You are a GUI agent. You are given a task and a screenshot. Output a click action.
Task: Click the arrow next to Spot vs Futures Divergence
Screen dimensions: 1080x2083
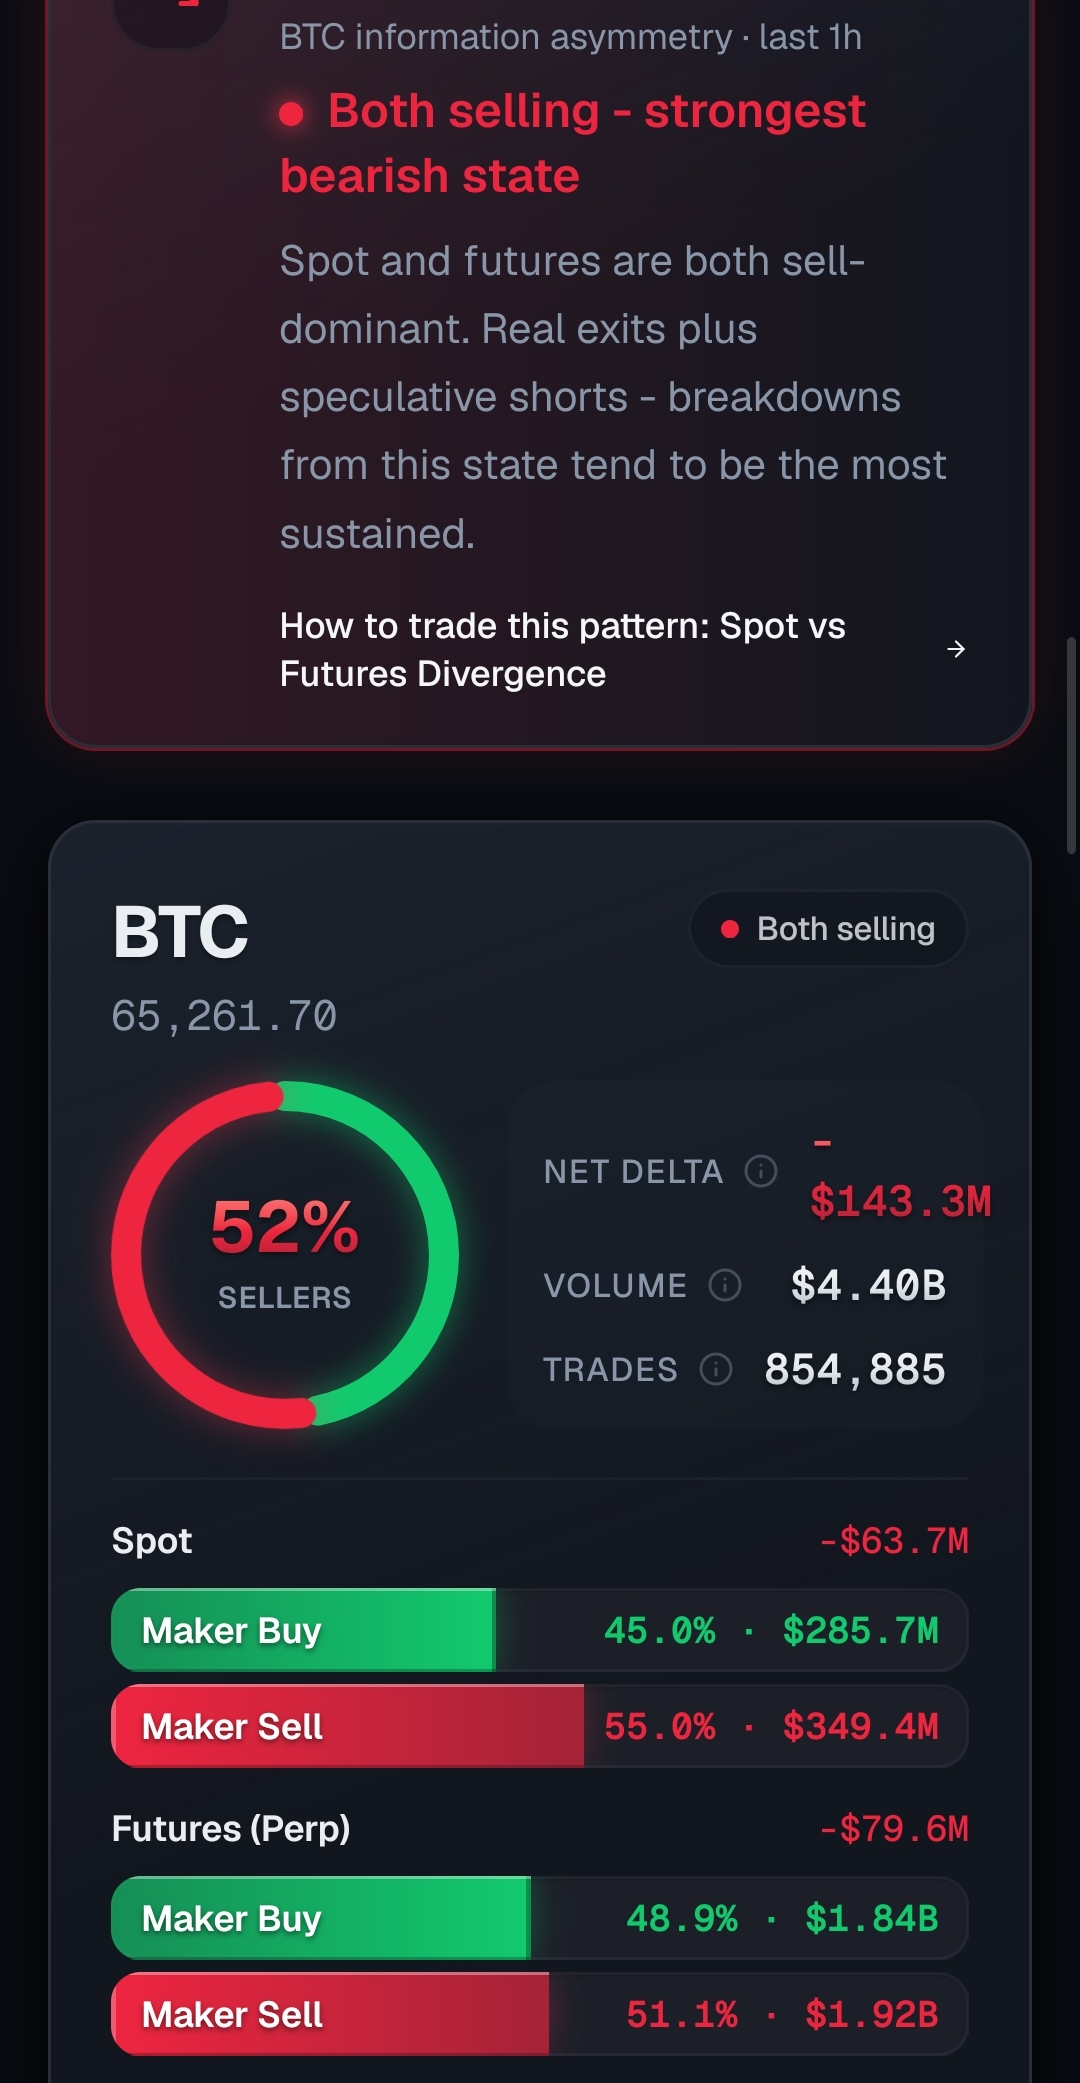956,649
